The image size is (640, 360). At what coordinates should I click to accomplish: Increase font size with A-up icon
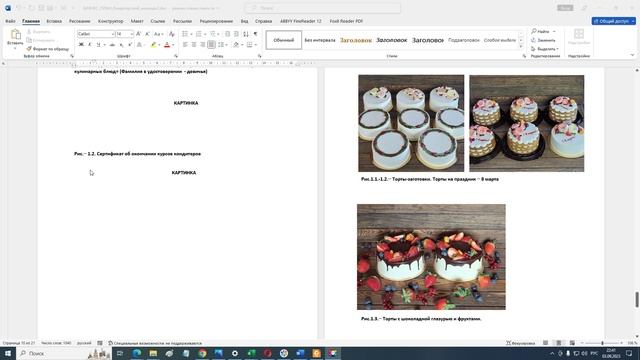pos(138,34)
